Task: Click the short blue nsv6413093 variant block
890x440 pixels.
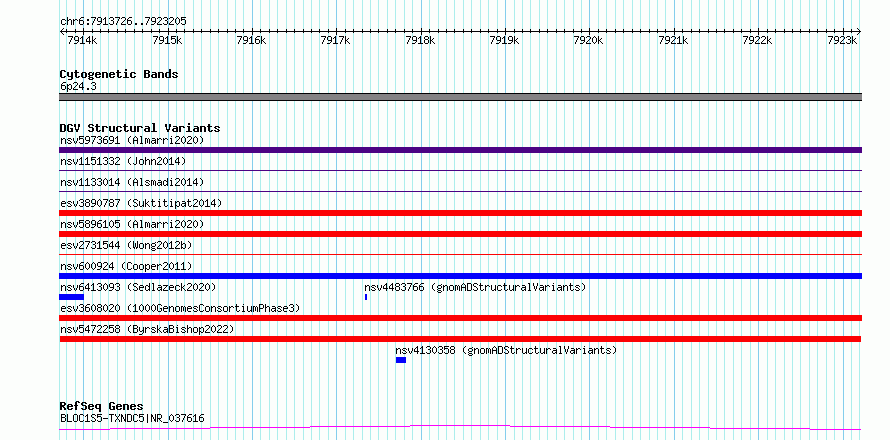Action: 72,297
